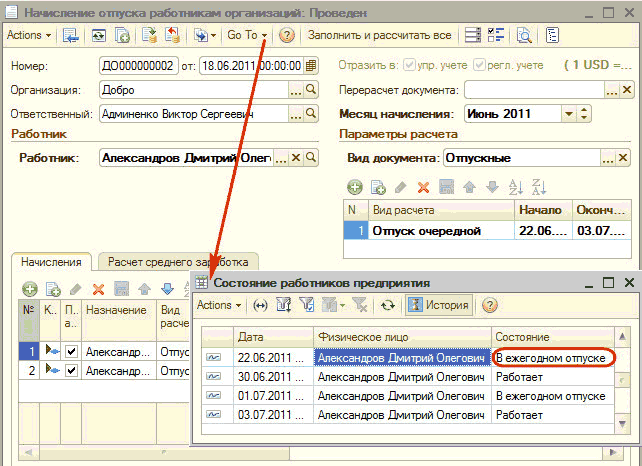Open calendar picker next to document date
Image resolution: width=642 pixels, height=466 pixels.
tap(311, 66)
